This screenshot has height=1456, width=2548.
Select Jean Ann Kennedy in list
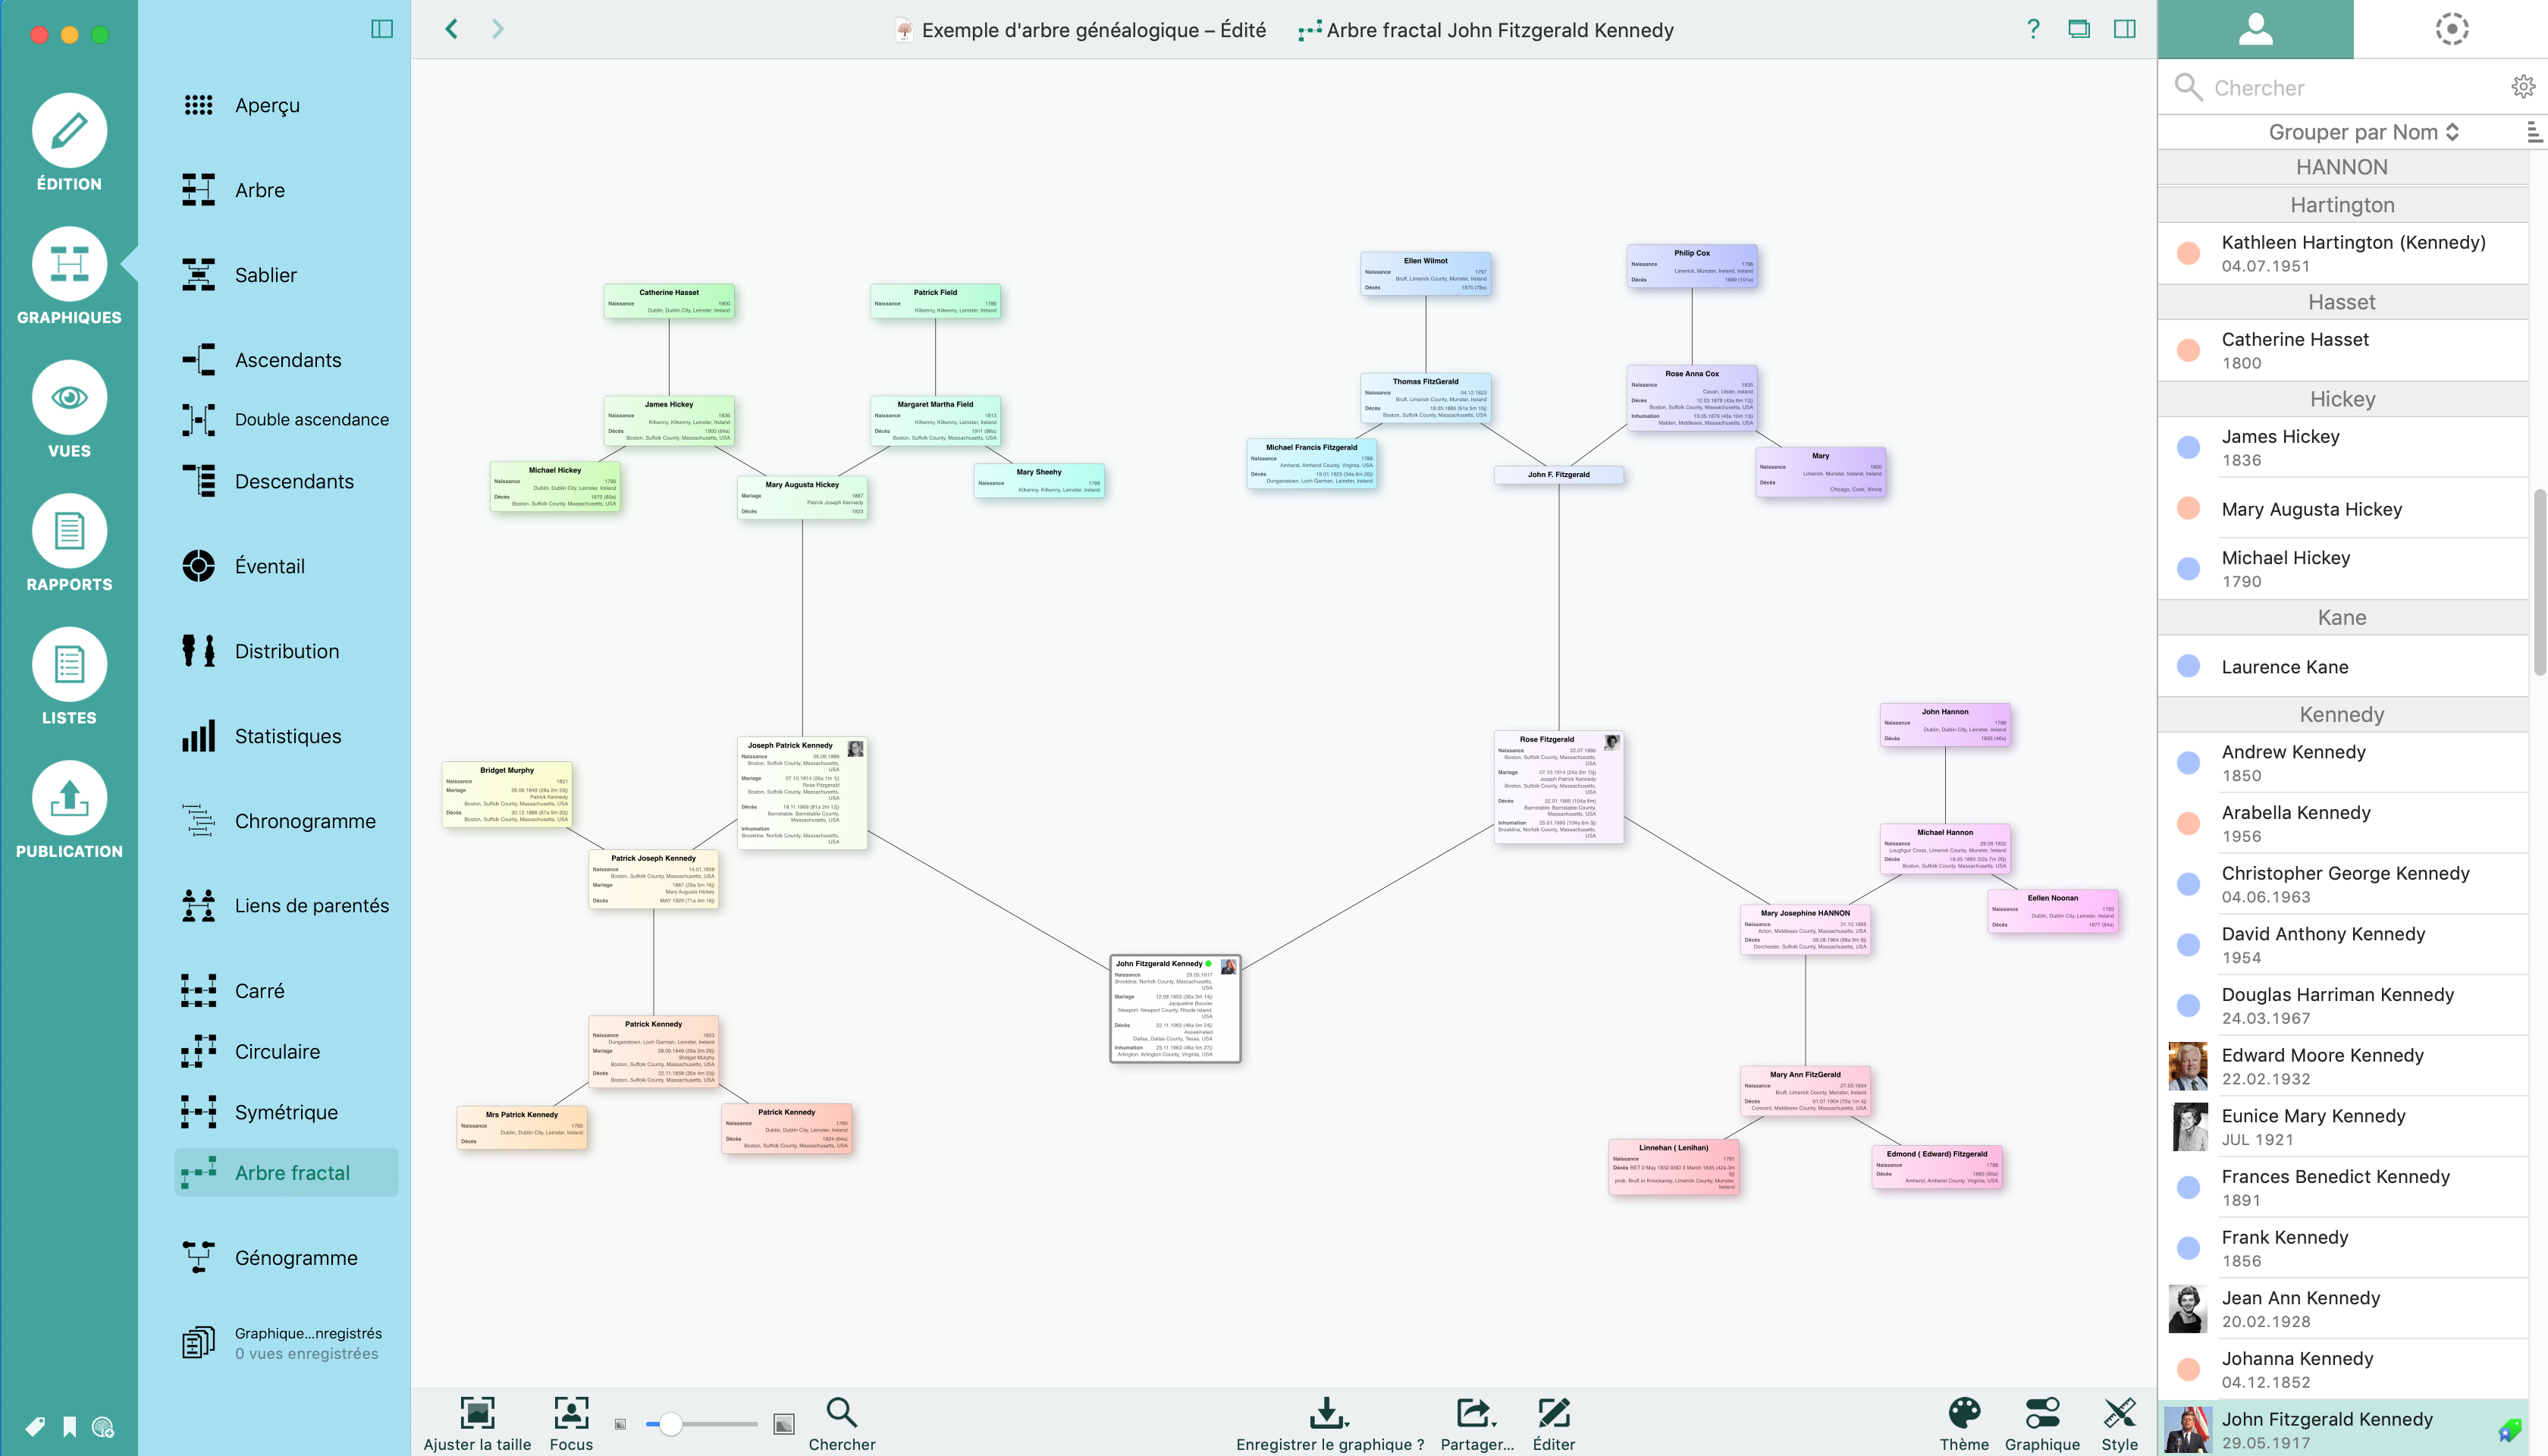coord(2343,1309)
